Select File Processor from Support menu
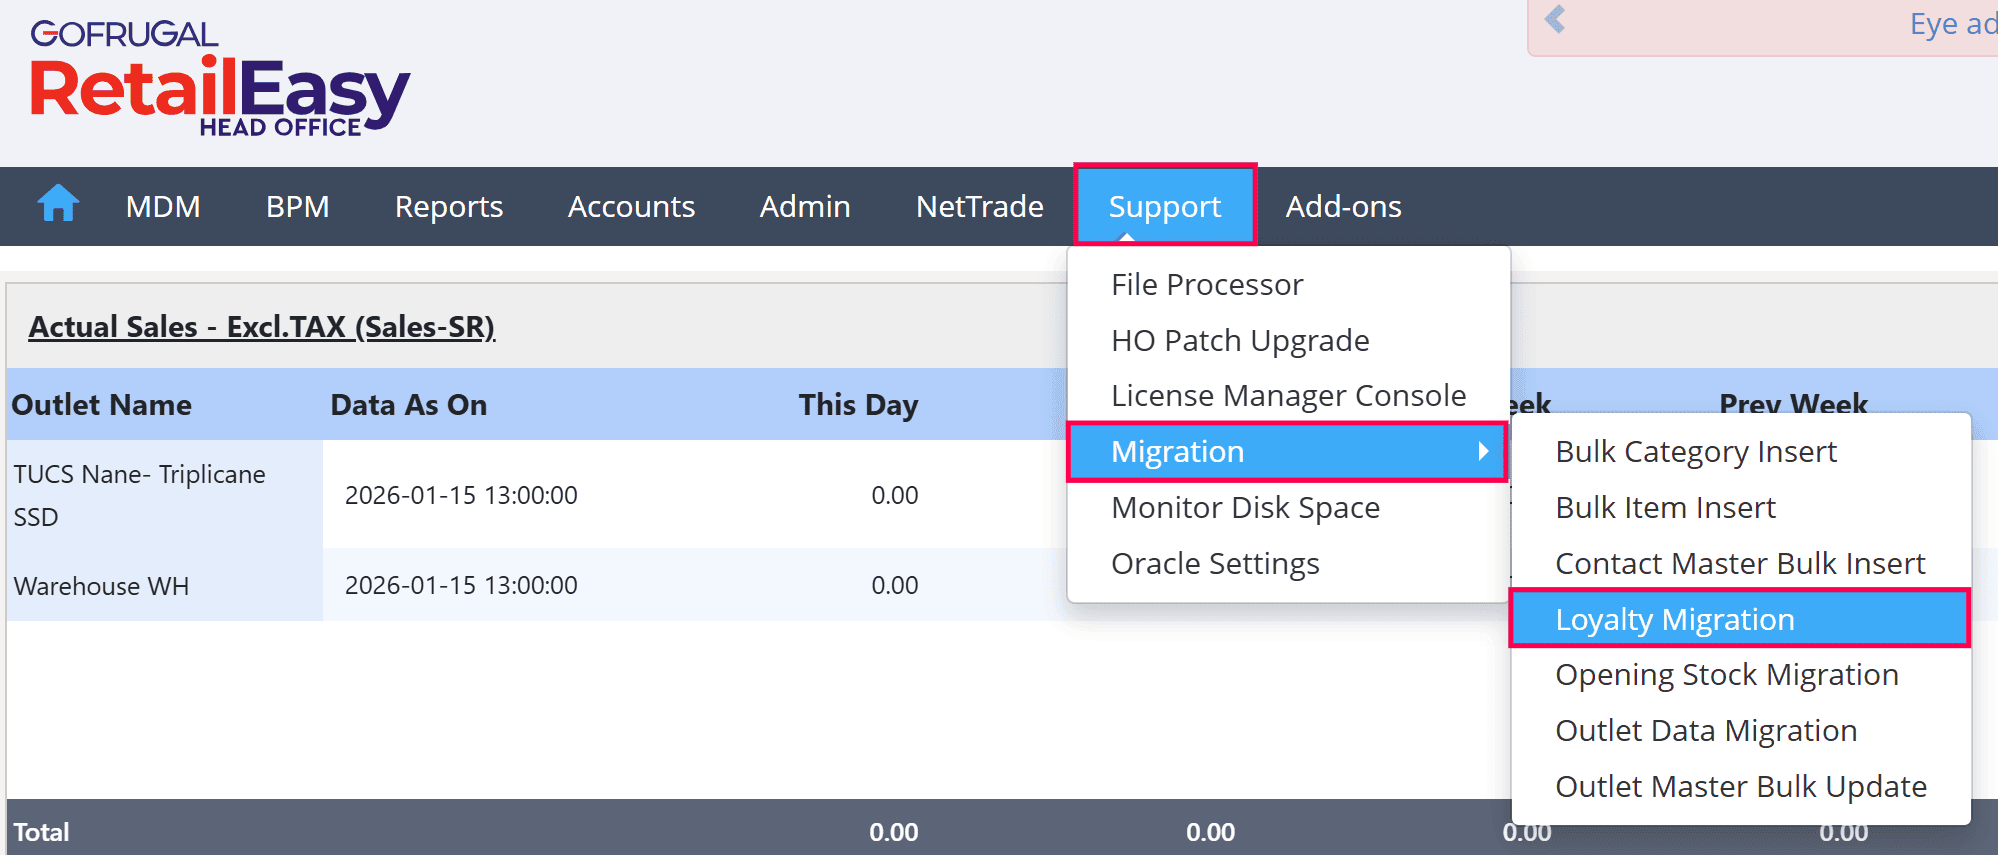The image size is (1998, 855). tap(1207, 285)
